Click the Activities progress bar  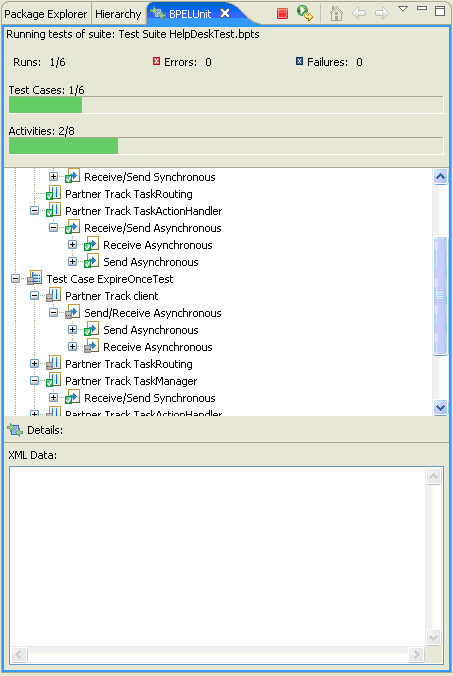point(226,146)
